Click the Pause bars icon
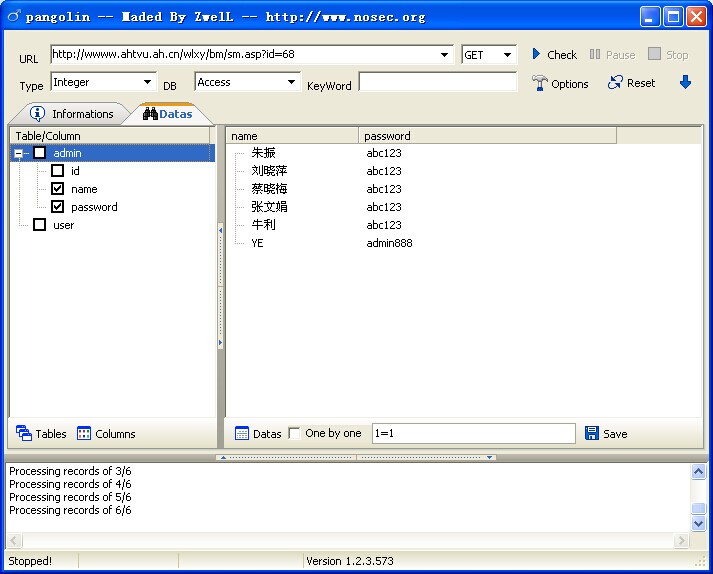713x574 pixels. click(595, 54)
